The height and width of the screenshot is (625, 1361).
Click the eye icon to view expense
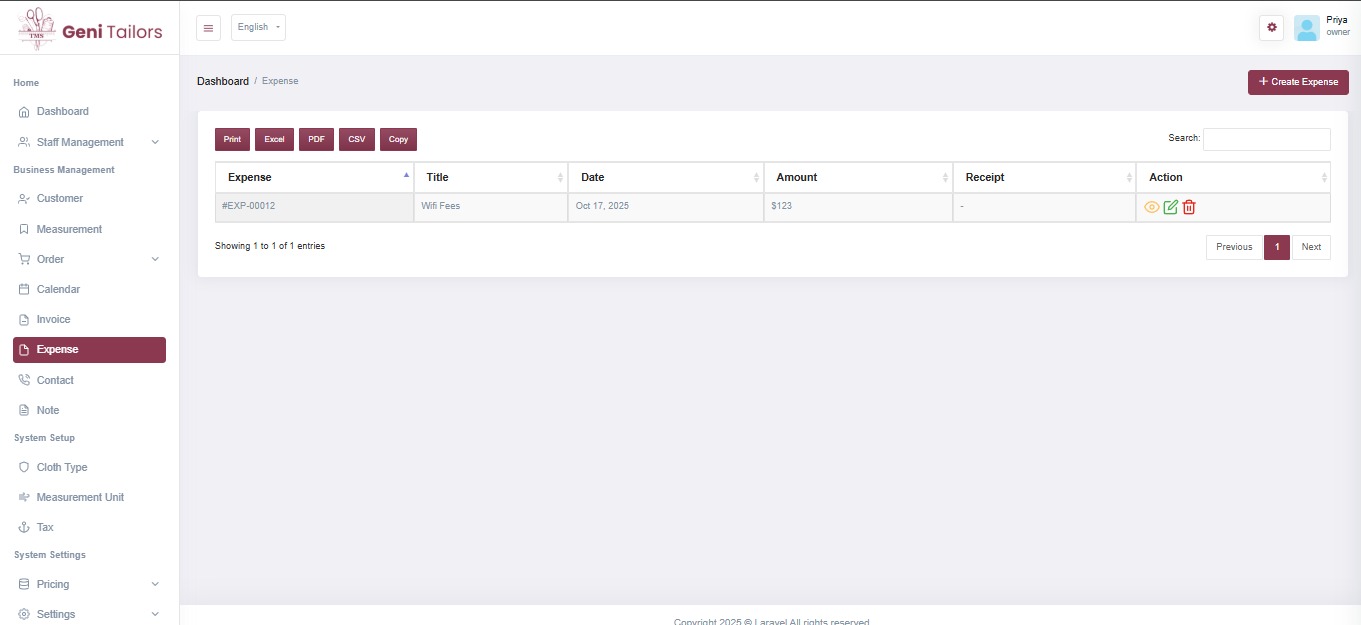click(1151, 207)
